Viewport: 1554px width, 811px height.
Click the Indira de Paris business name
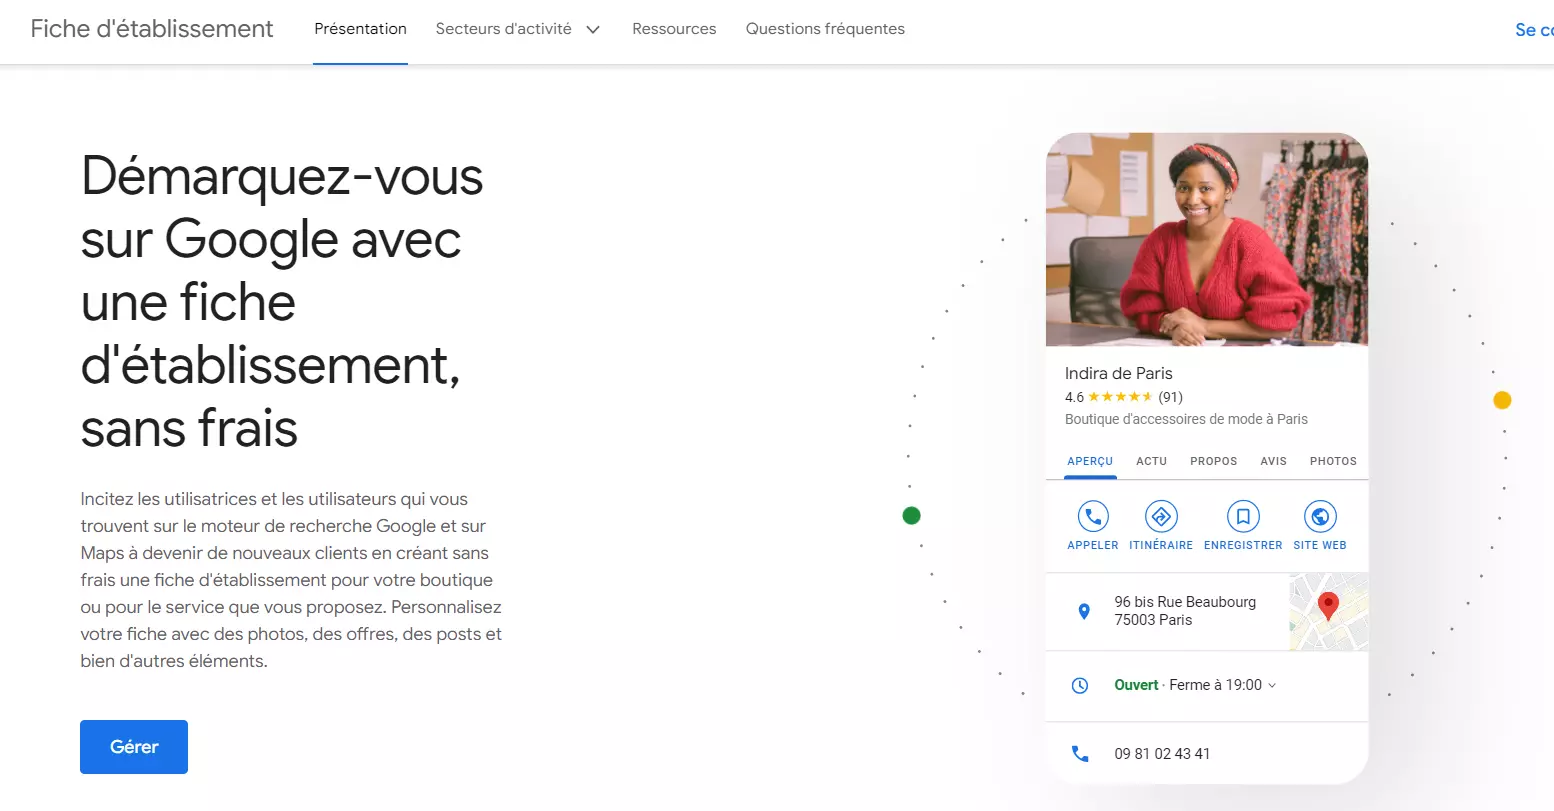click(x=1119, y=373)
